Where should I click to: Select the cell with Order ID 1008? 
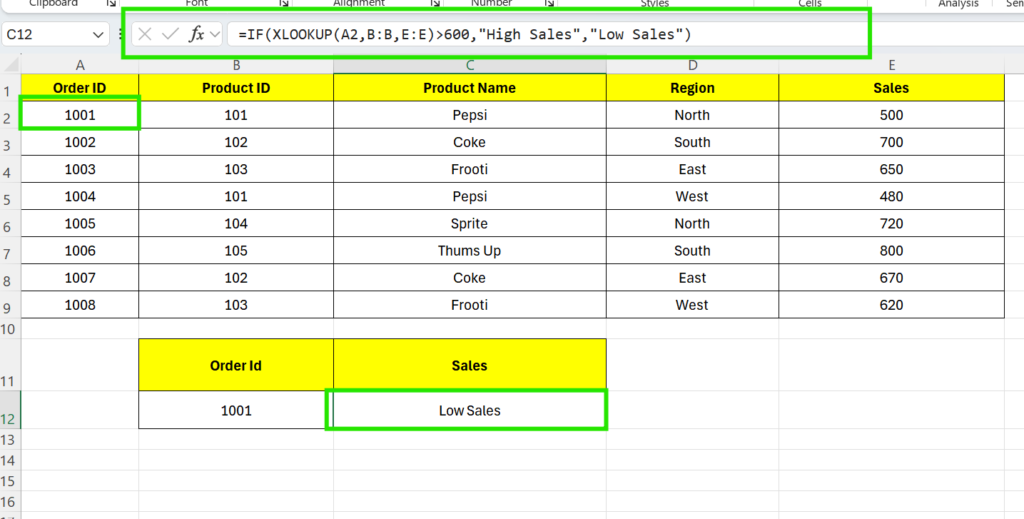(x=80, y=305)
